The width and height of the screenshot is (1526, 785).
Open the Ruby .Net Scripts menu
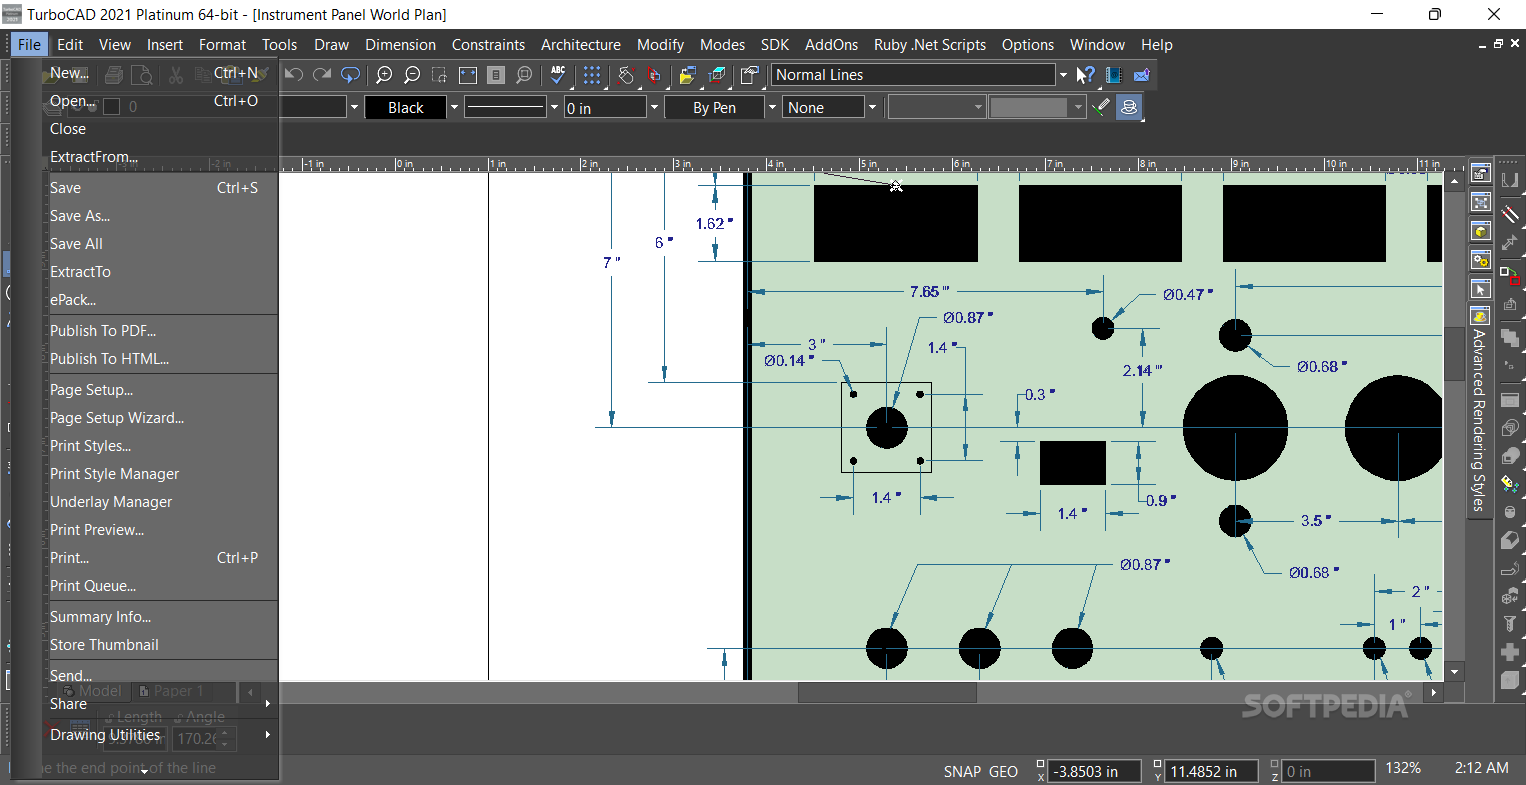930,45
